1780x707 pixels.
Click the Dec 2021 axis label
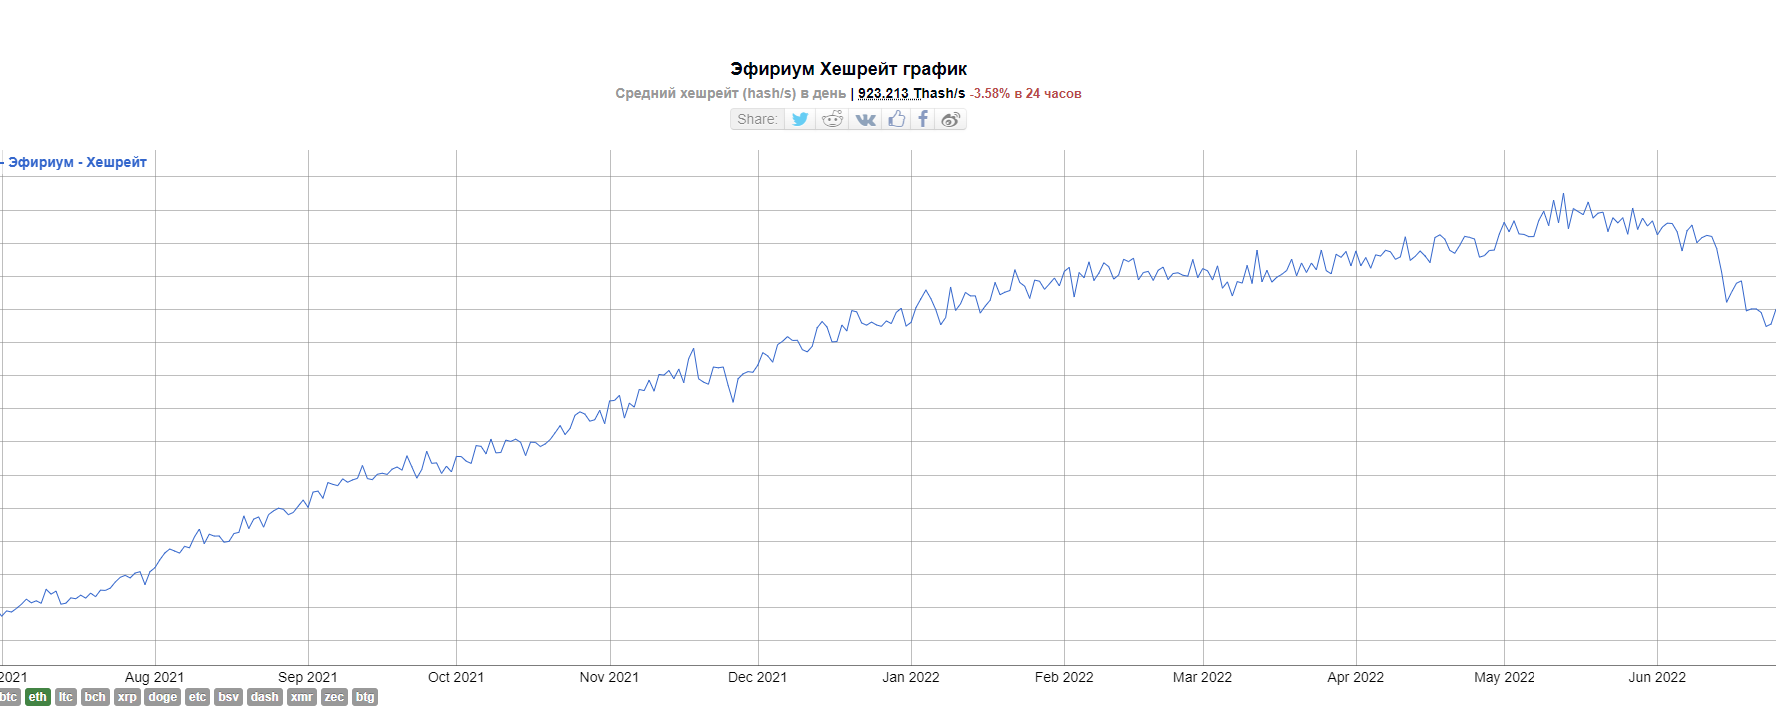[757, 677]
